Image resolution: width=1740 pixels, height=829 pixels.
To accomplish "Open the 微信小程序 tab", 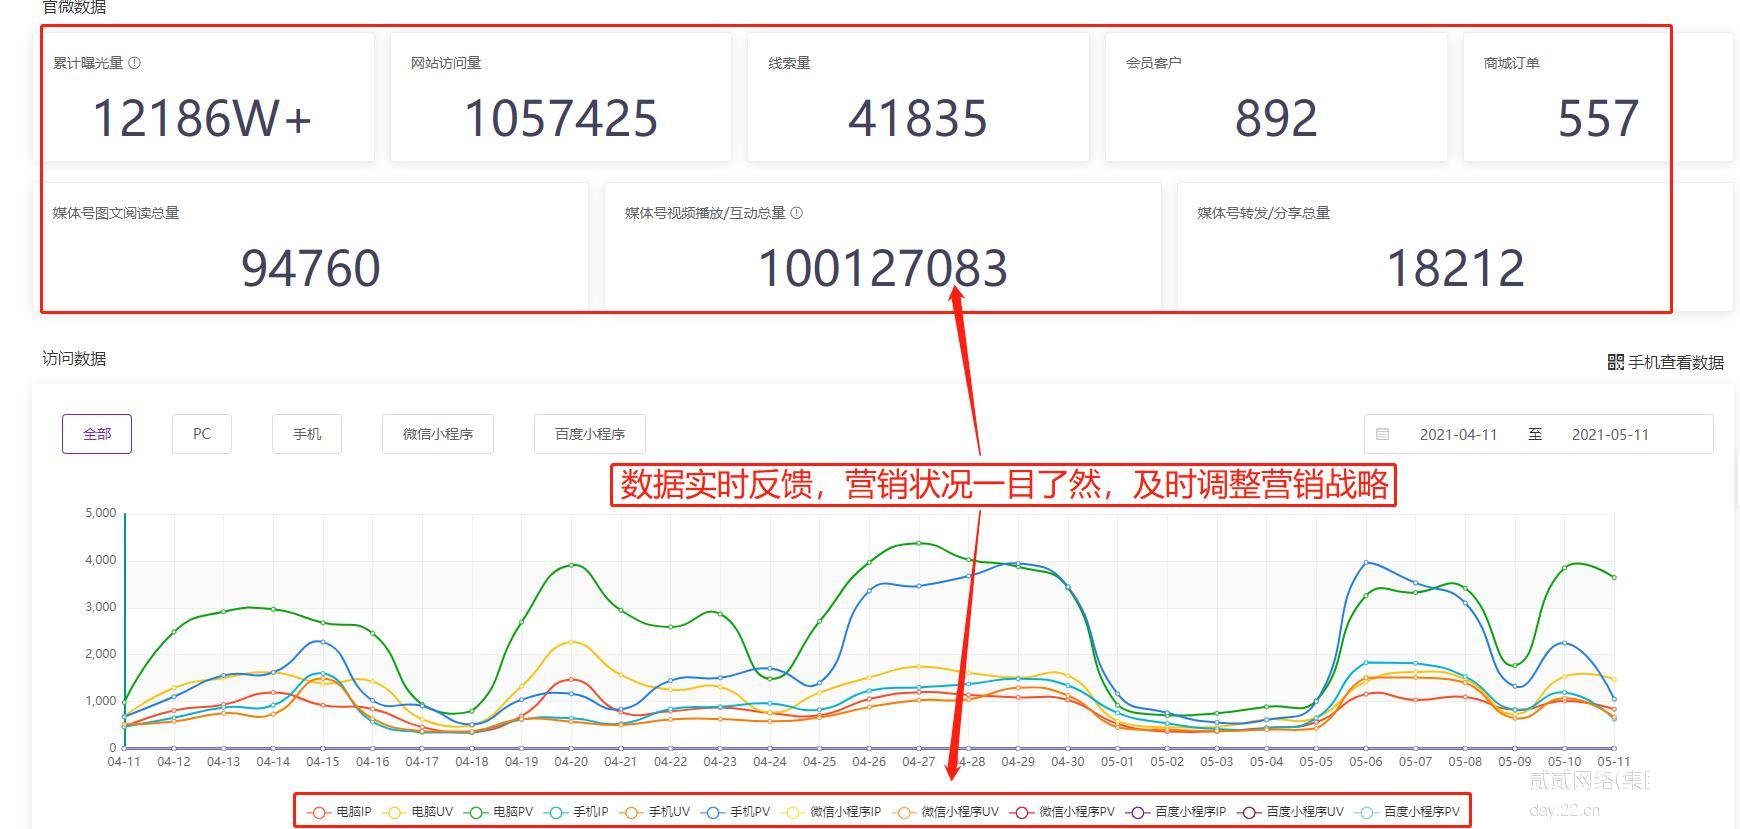I will (x=438, y=434).
